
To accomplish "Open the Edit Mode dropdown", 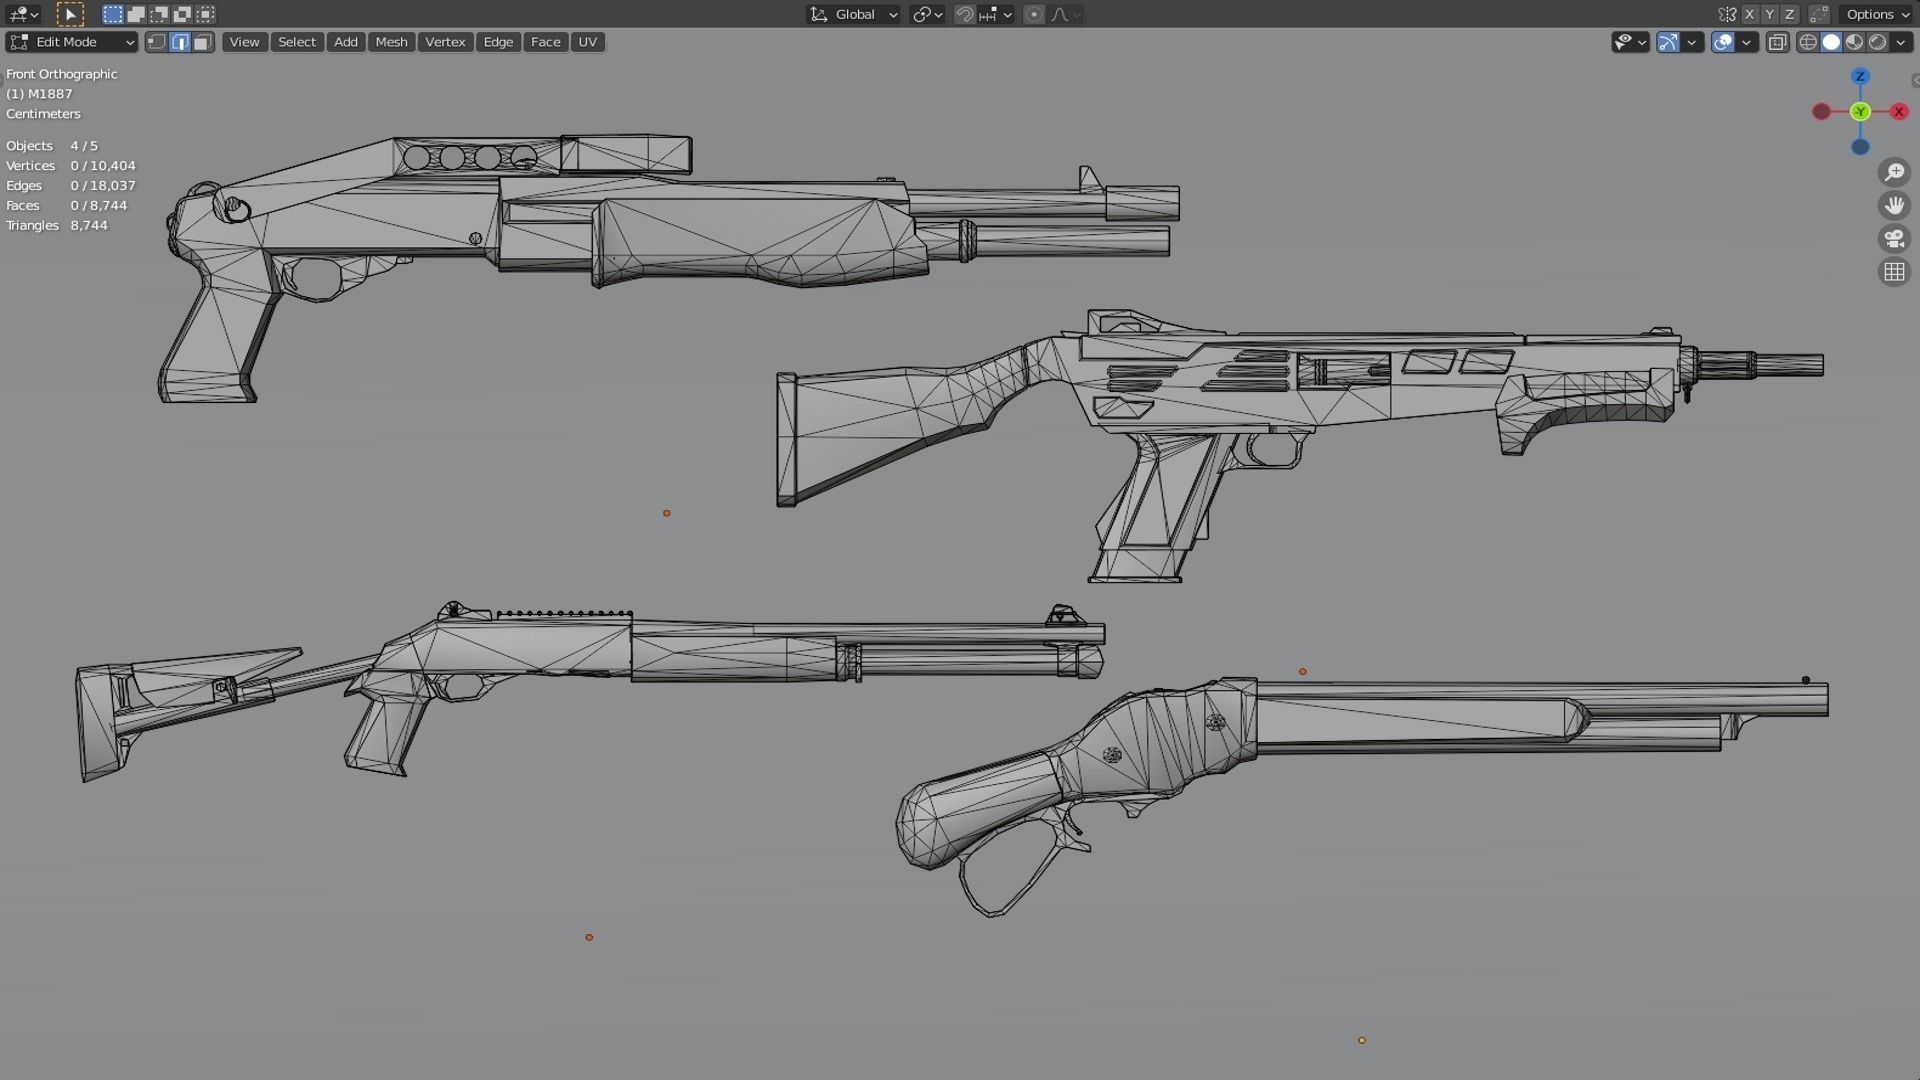I will [72, 42].
